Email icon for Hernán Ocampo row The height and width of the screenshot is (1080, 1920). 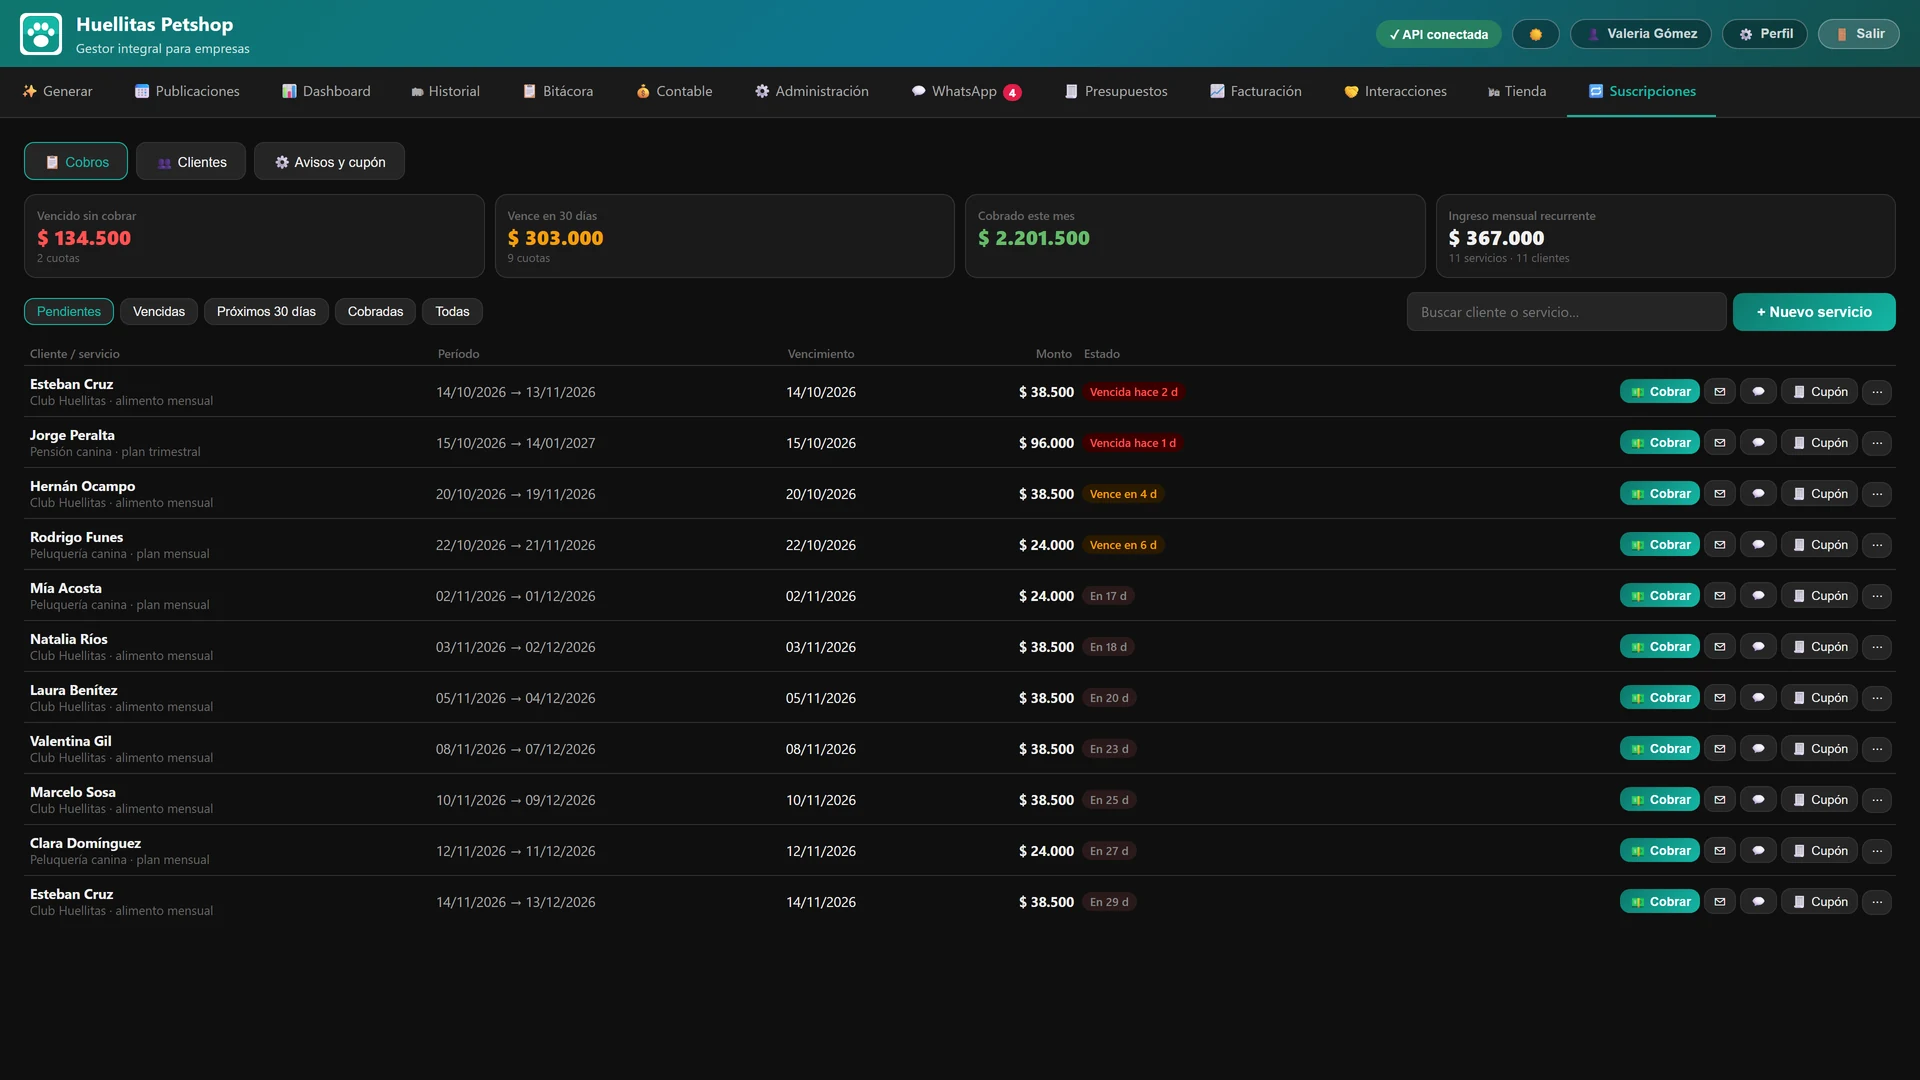(1720, 494)
